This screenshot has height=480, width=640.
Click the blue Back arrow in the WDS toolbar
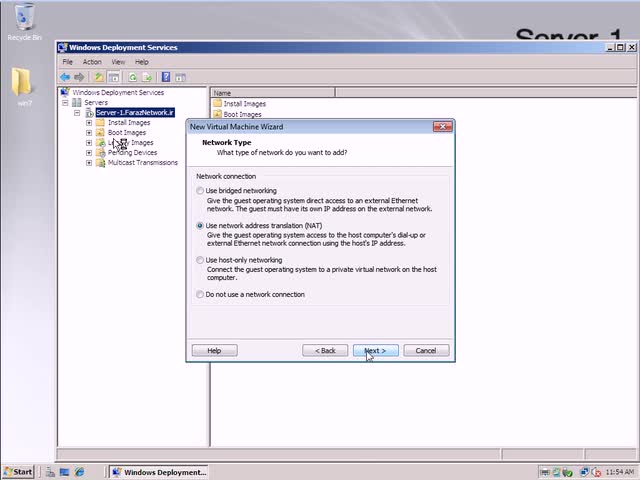point(65,77)
